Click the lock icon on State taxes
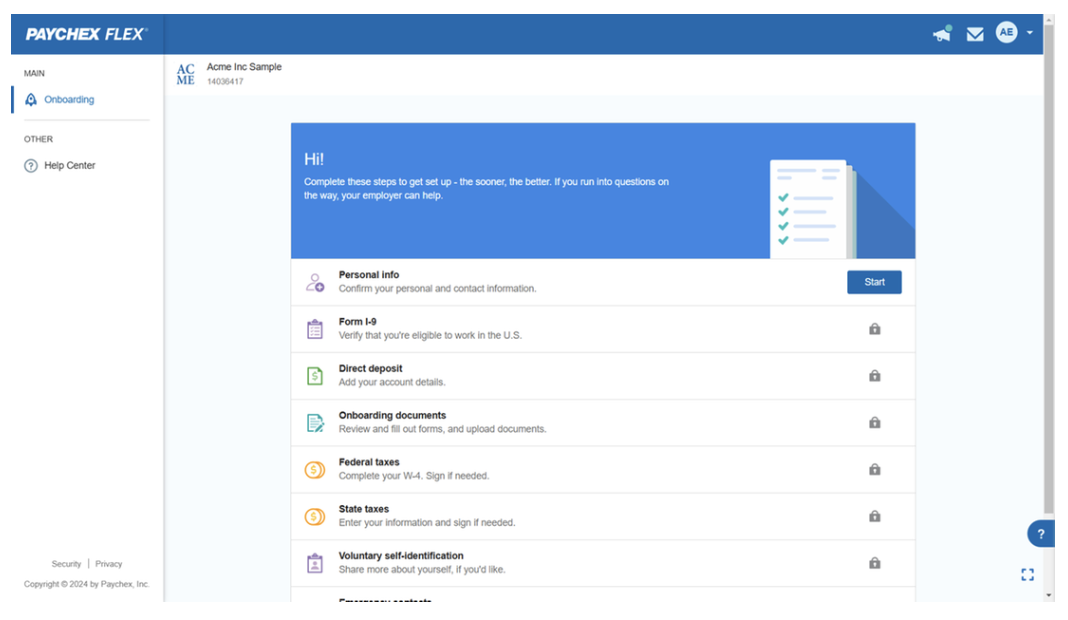This screenshot has height=620, width=1068. [874, 516]
